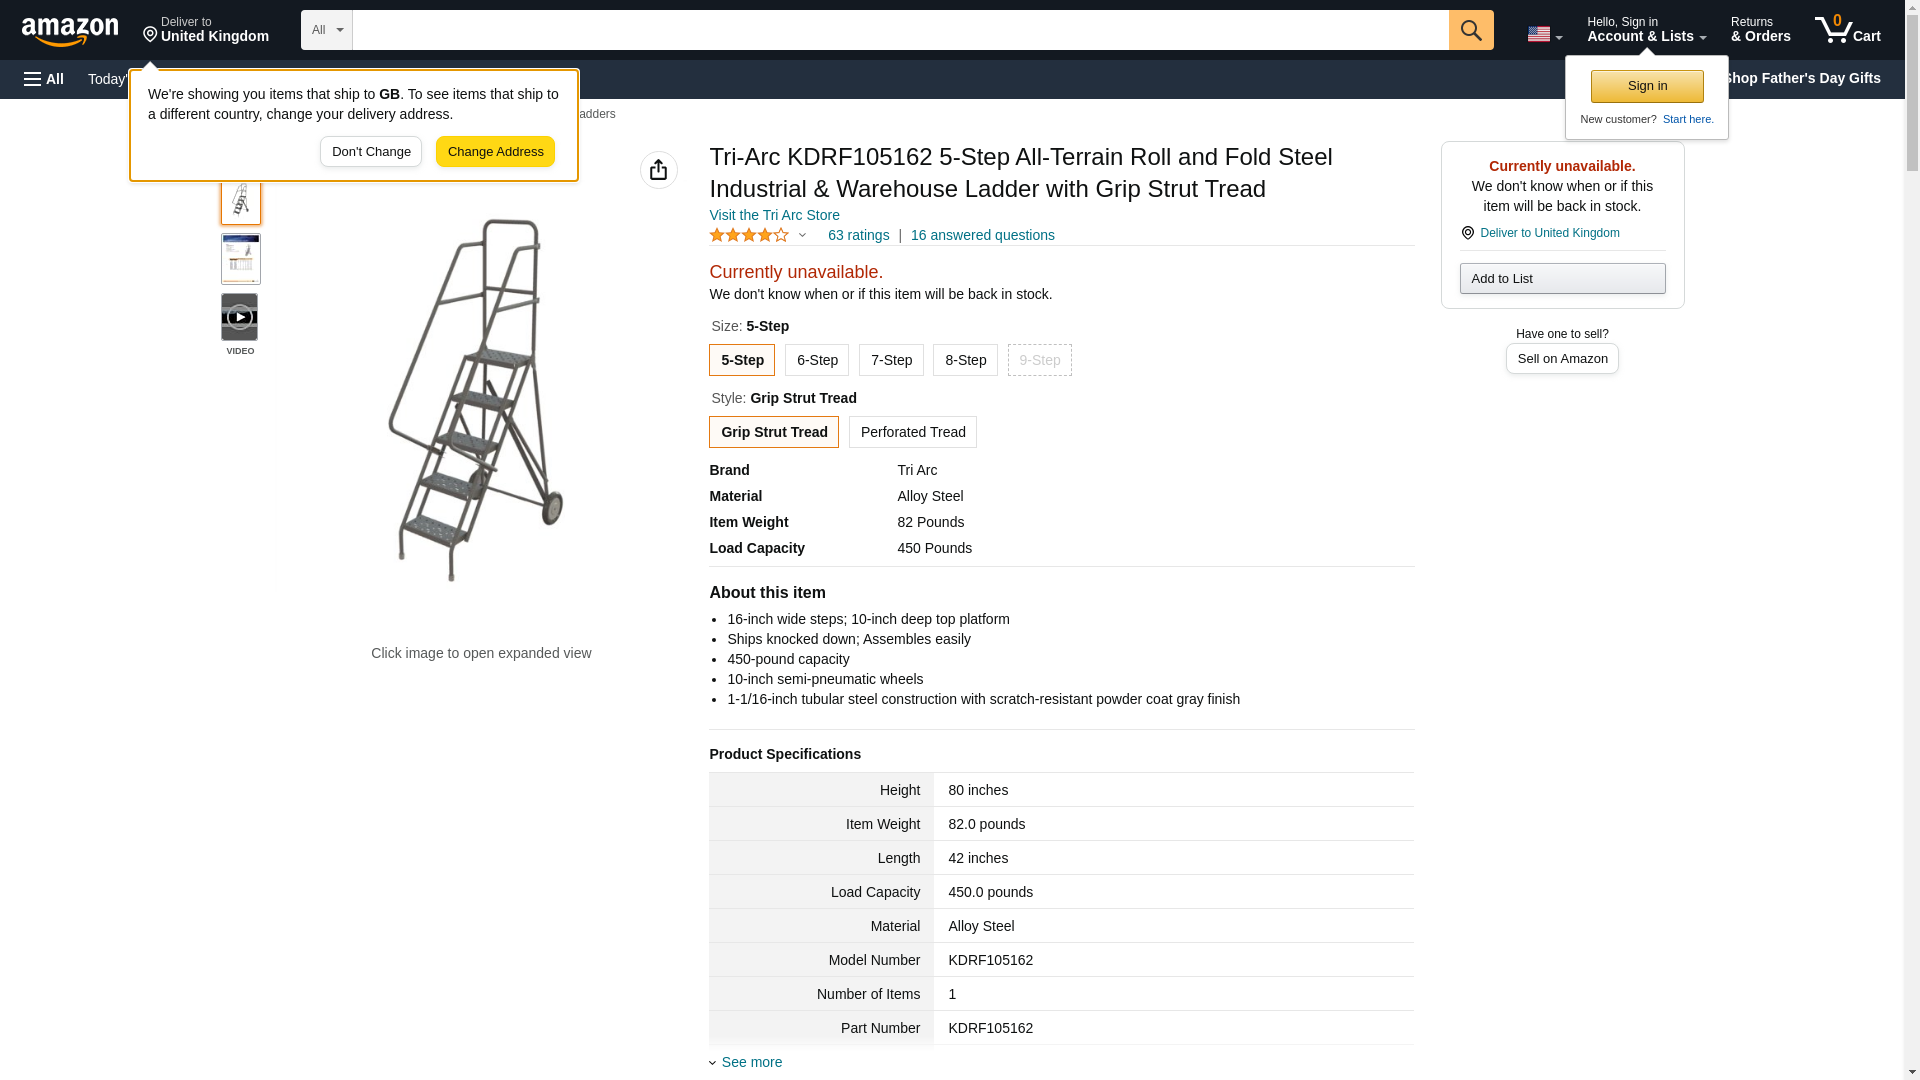Open the All search category dropdown
The image size is (1920, 1080).
coord(326,30)
